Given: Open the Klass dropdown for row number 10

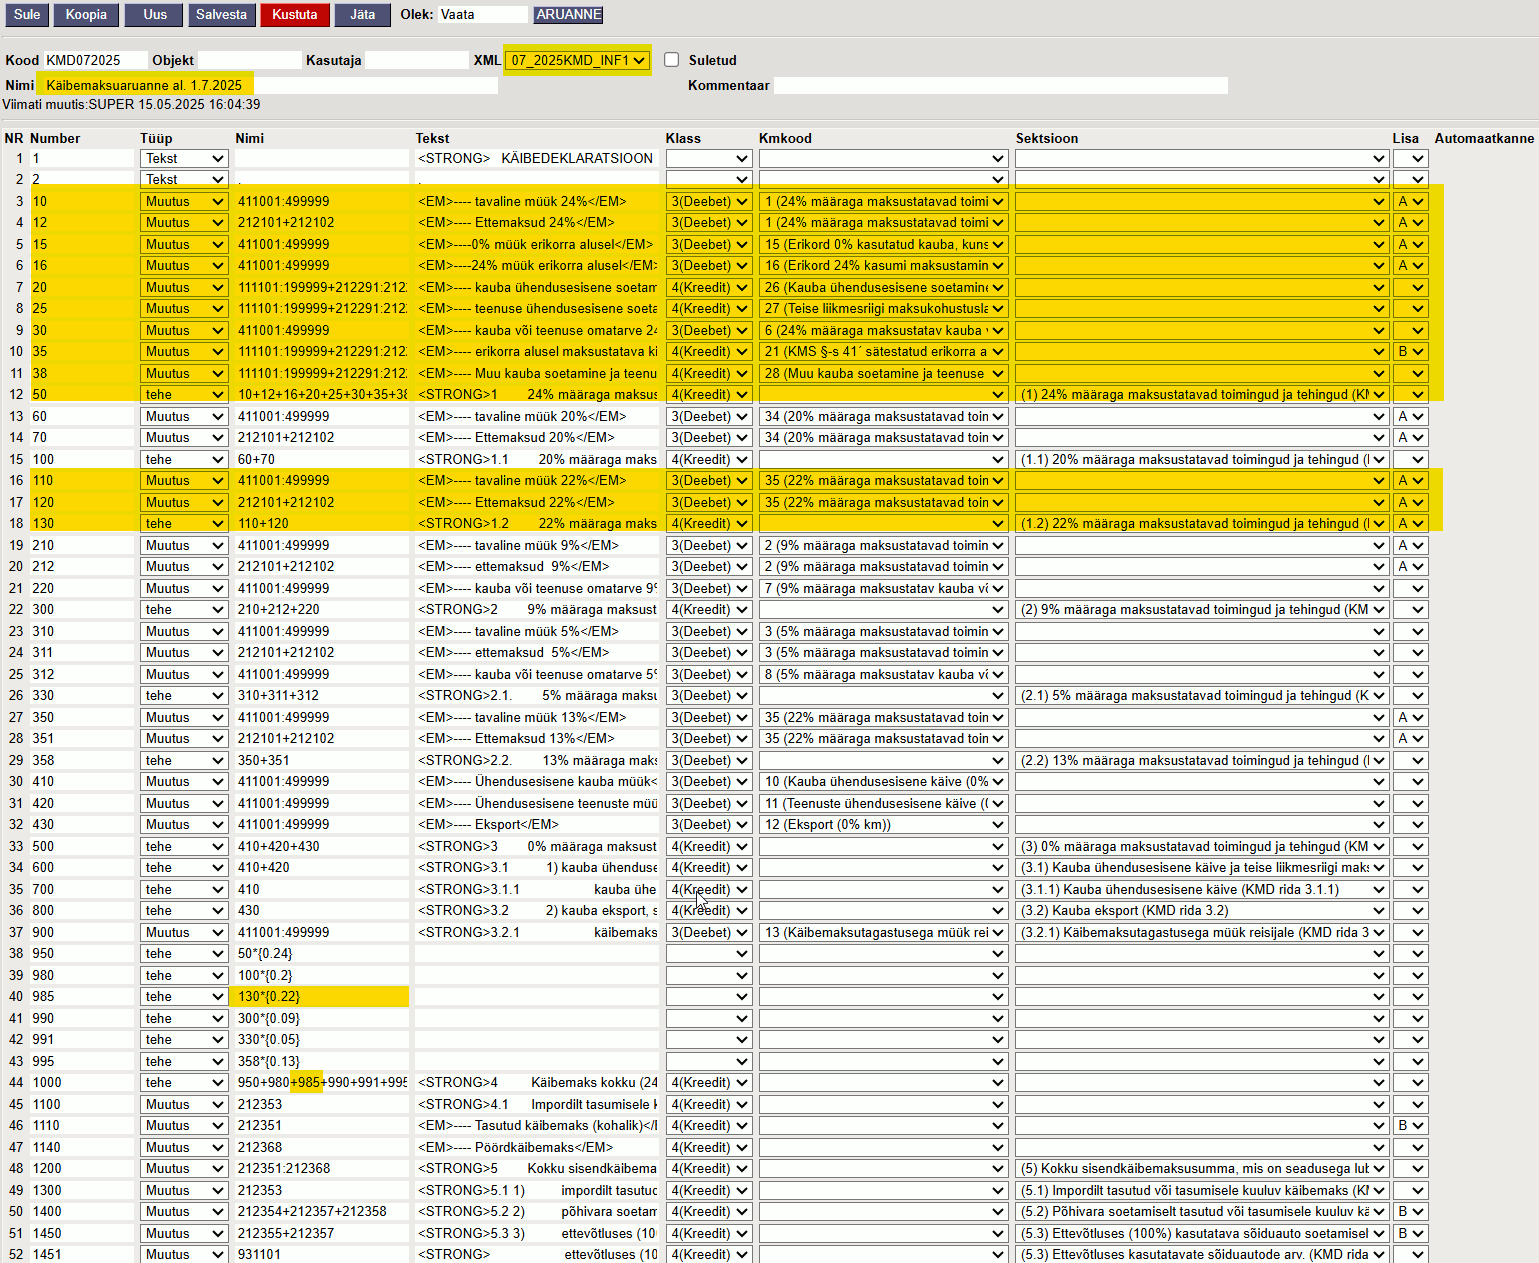Looking at the screenshot, I should (709, 201).
